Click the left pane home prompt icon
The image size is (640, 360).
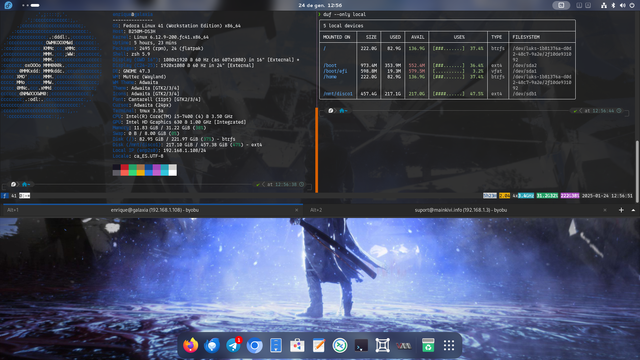pyautogui.click(x=24, y=184)
